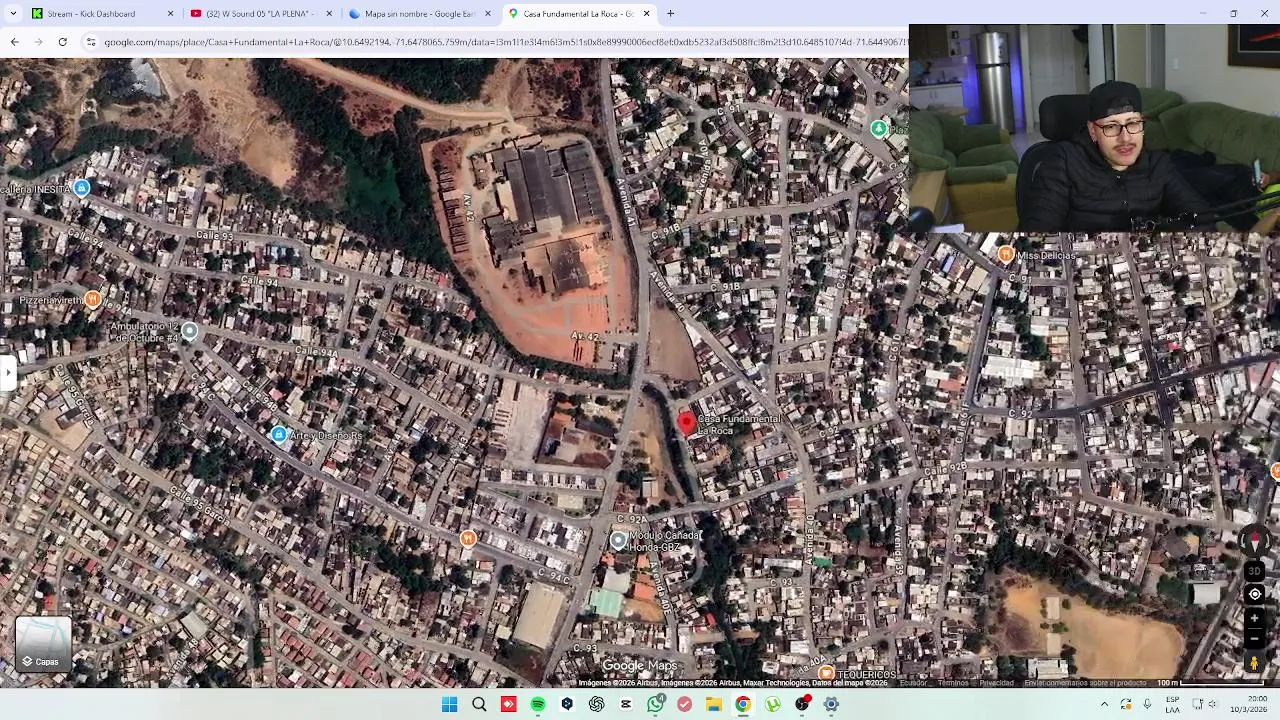
Task: Click the Calle 94A street label
Action: 317,352
